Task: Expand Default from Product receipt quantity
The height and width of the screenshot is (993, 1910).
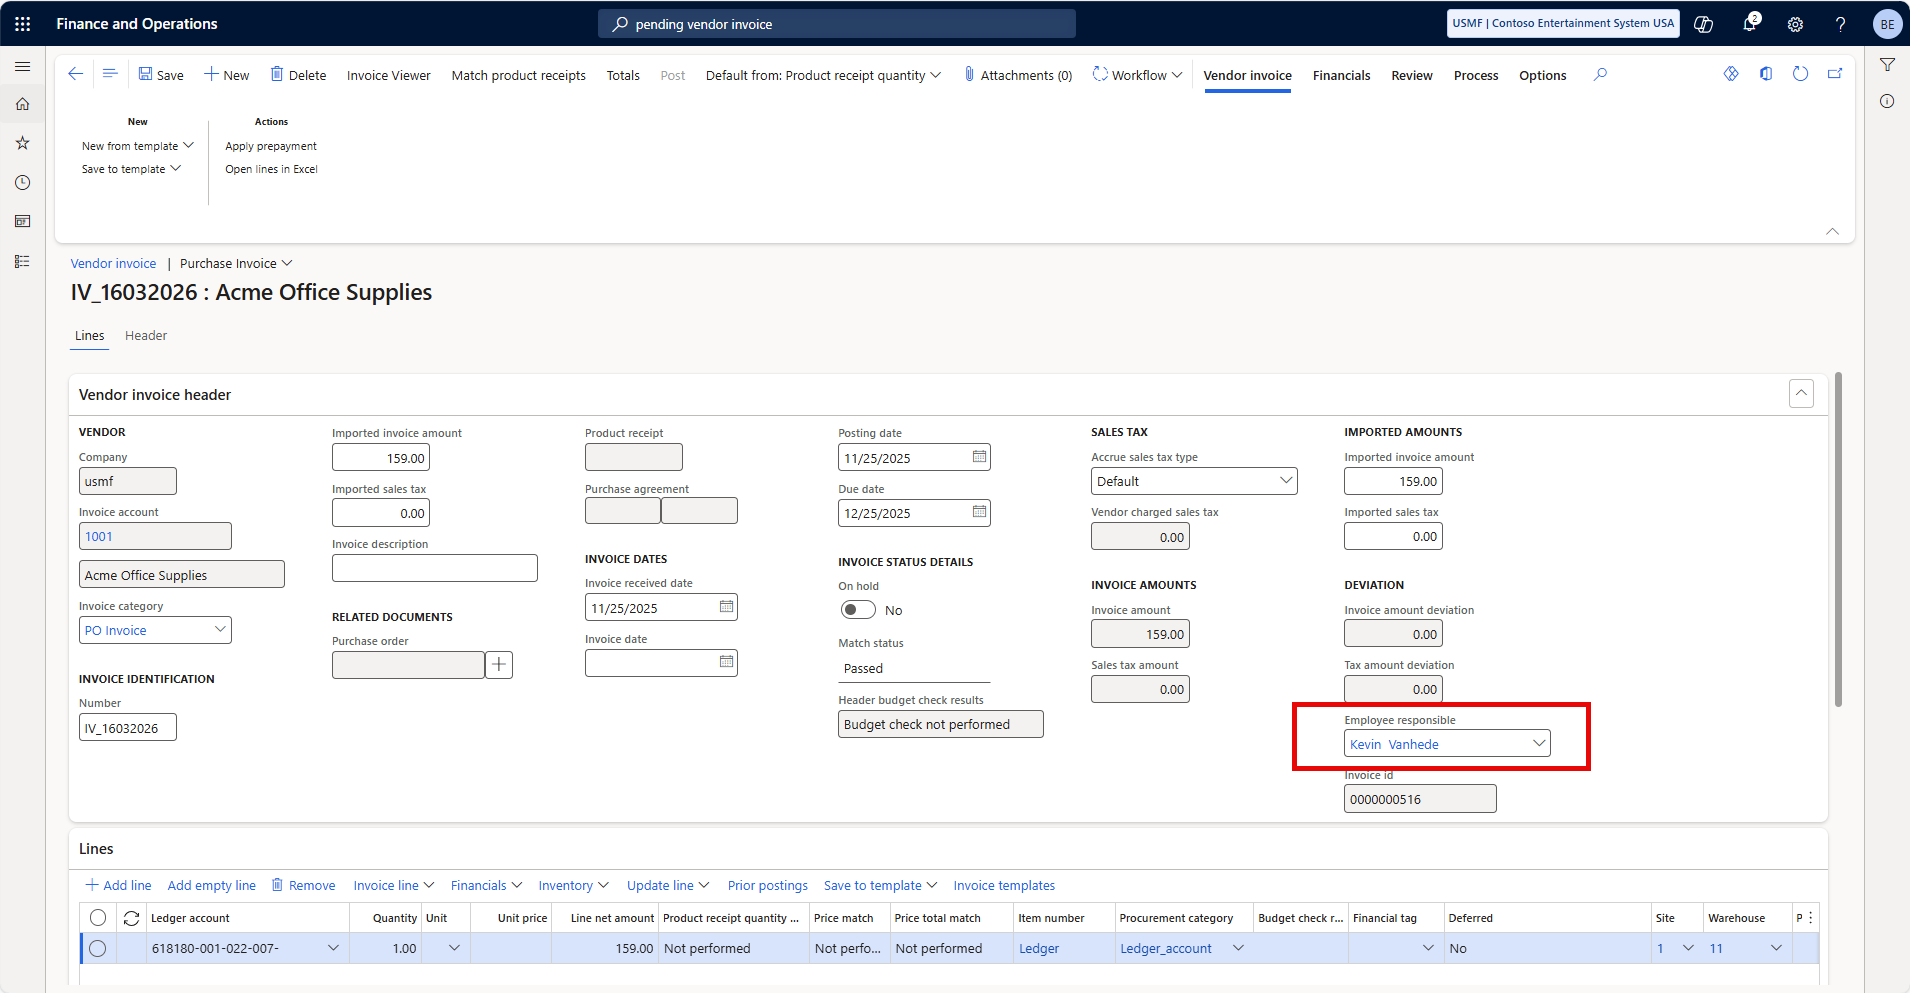Action: click(x=823, y=75)
